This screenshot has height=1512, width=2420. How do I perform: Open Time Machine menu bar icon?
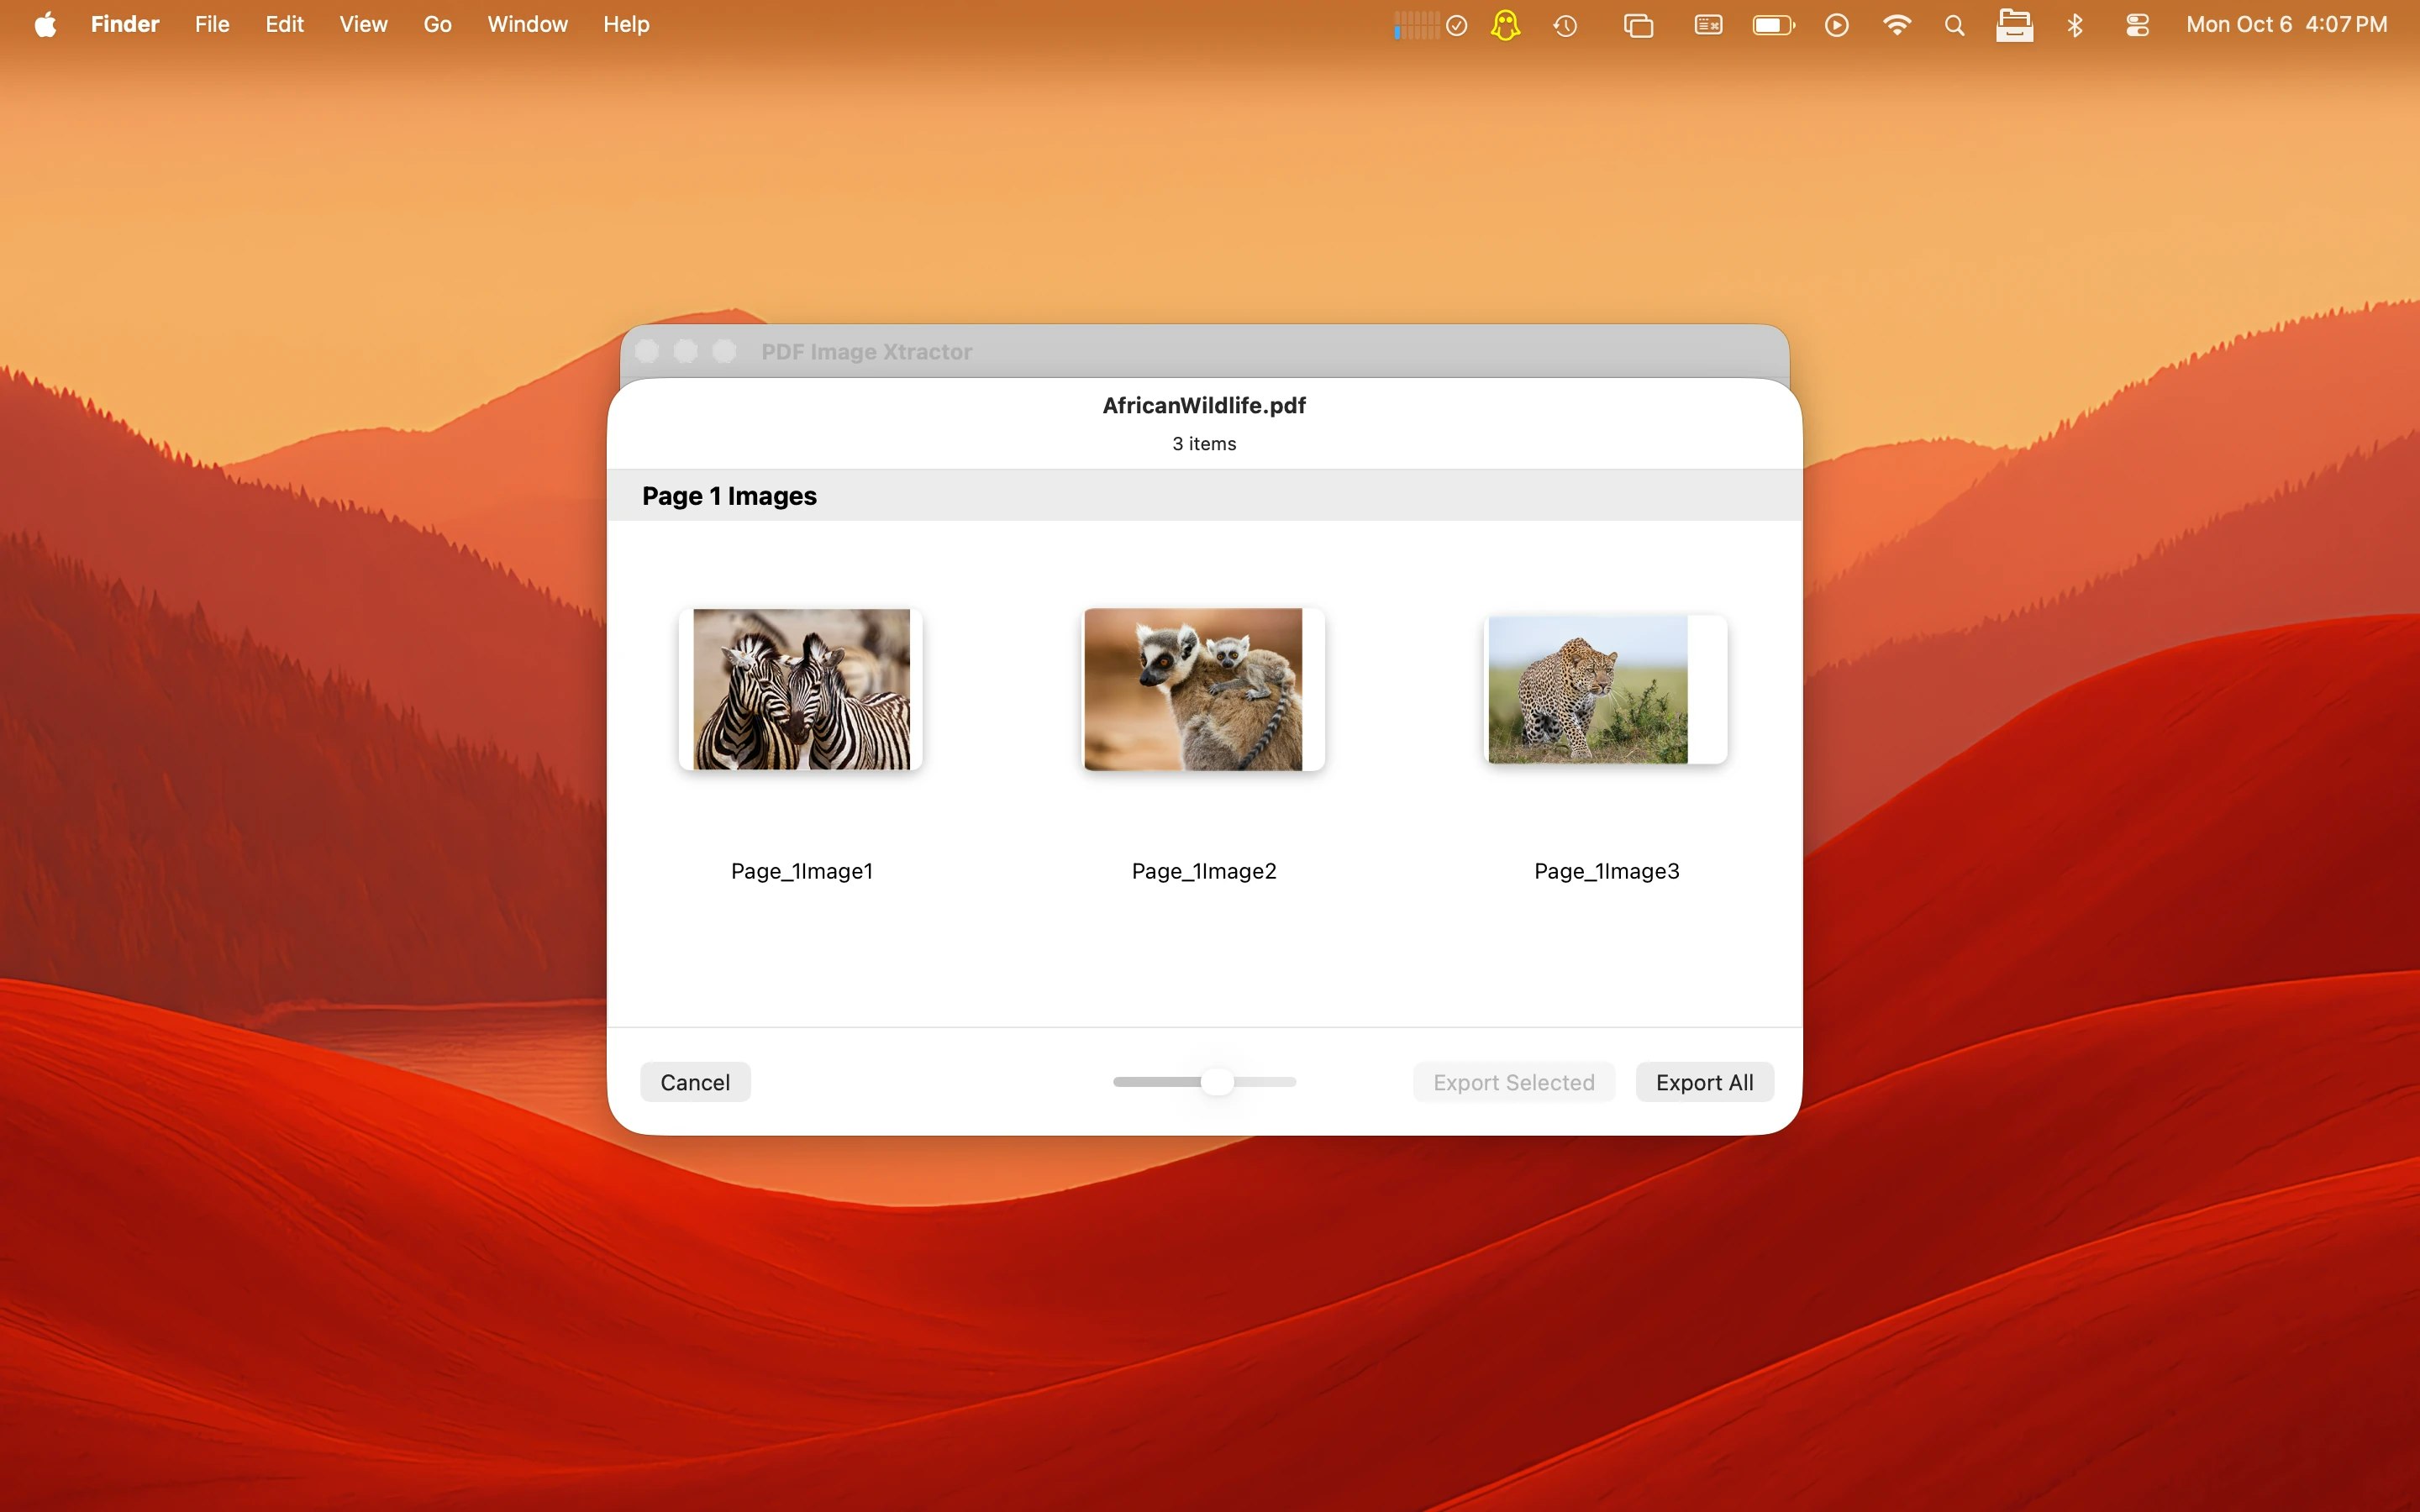[1565, 25]
